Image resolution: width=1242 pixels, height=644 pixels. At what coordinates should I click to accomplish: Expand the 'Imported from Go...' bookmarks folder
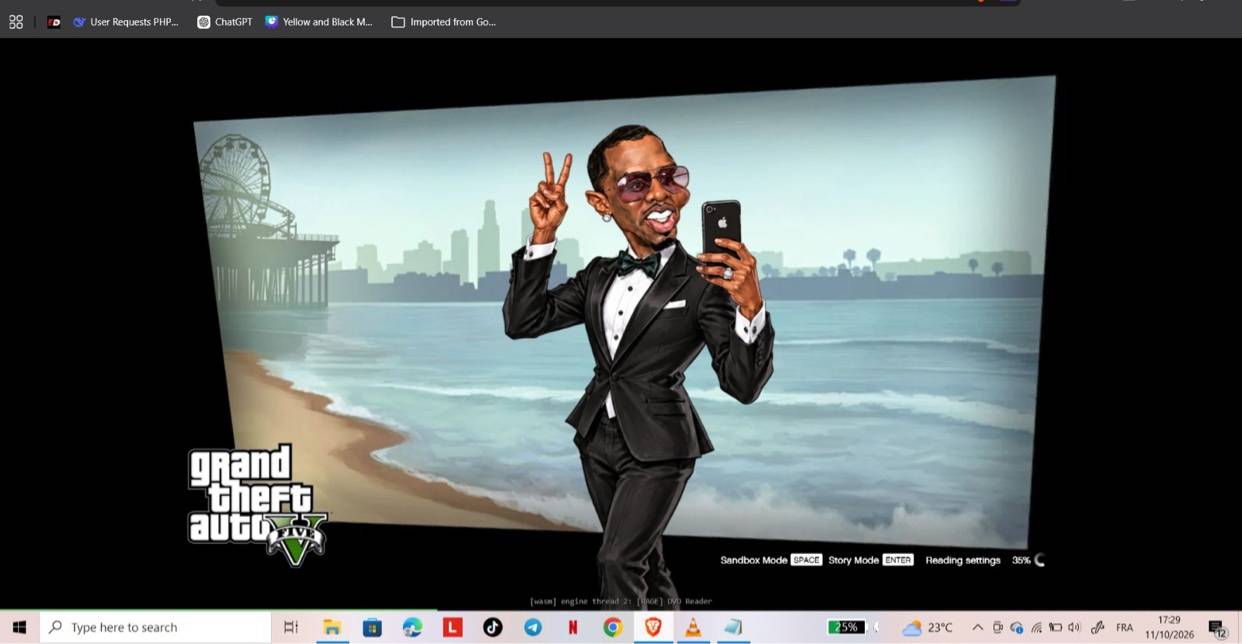[443, 22]
